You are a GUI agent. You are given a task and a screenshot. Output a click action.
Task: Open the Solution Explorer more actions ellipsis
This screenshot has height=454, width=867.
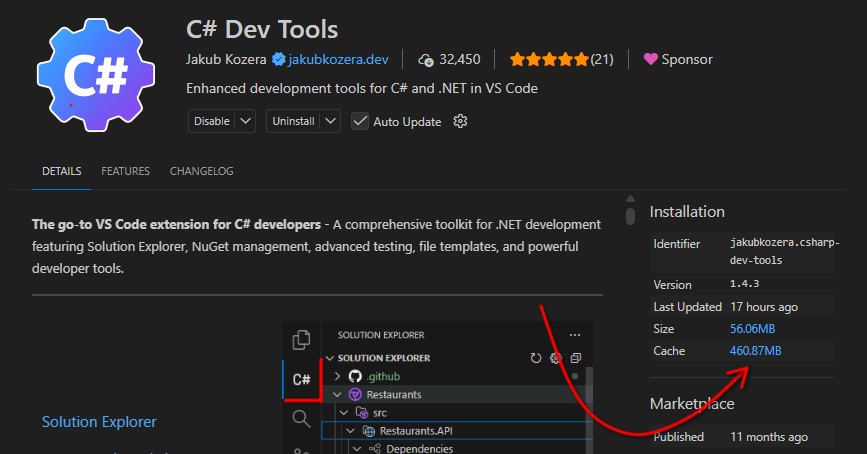pyautogui.click(x=574, y=335)
